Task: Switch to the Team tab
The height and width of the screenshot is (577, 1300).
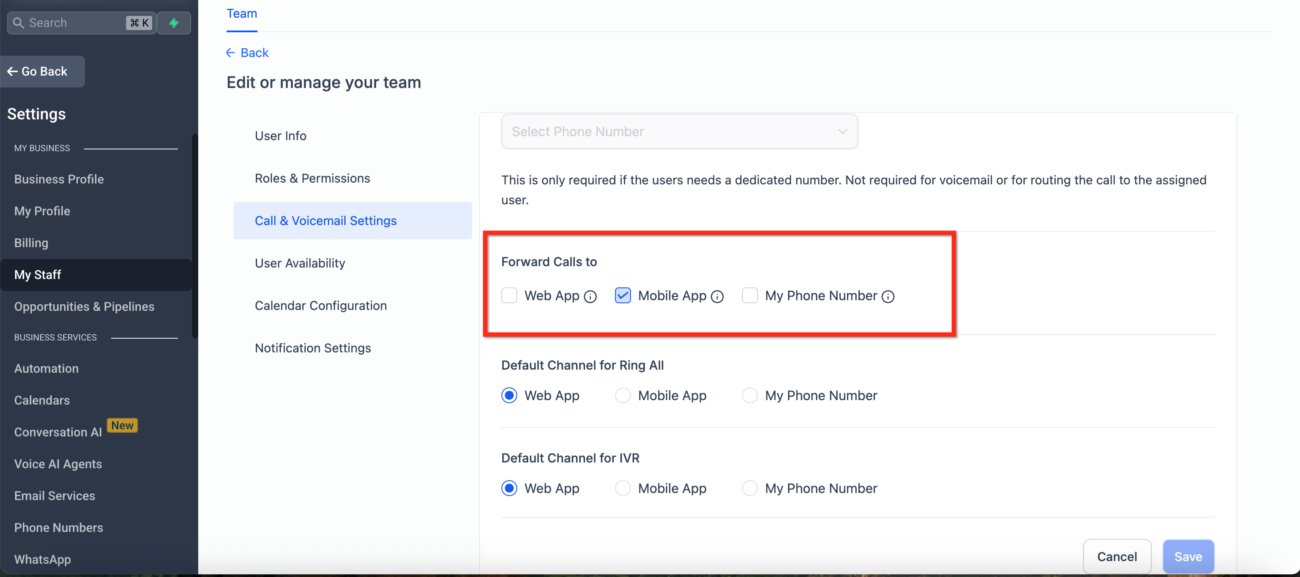Action: tap(242, 14)
